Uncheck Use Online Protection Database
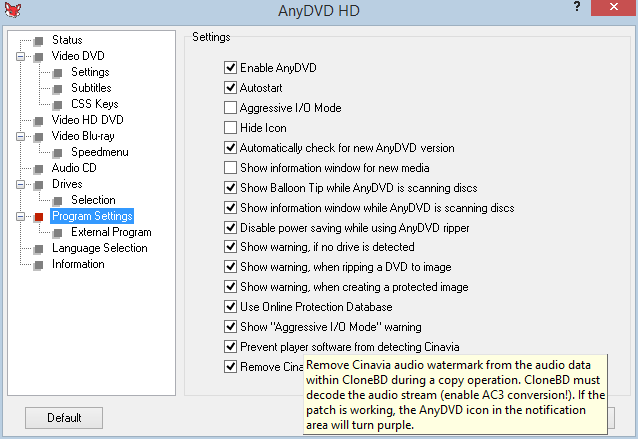Image resolution: width=638 pixels, height=439 pixels. (230, 306)
